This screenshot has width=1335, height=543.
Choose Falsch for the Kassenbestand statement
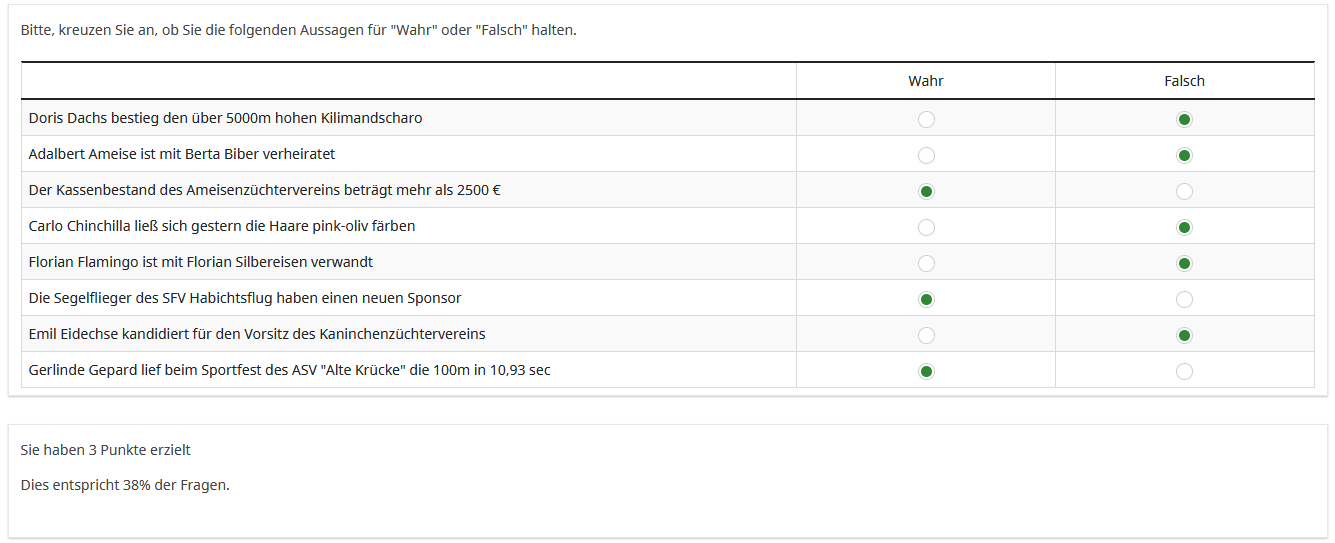[1184, 191]
